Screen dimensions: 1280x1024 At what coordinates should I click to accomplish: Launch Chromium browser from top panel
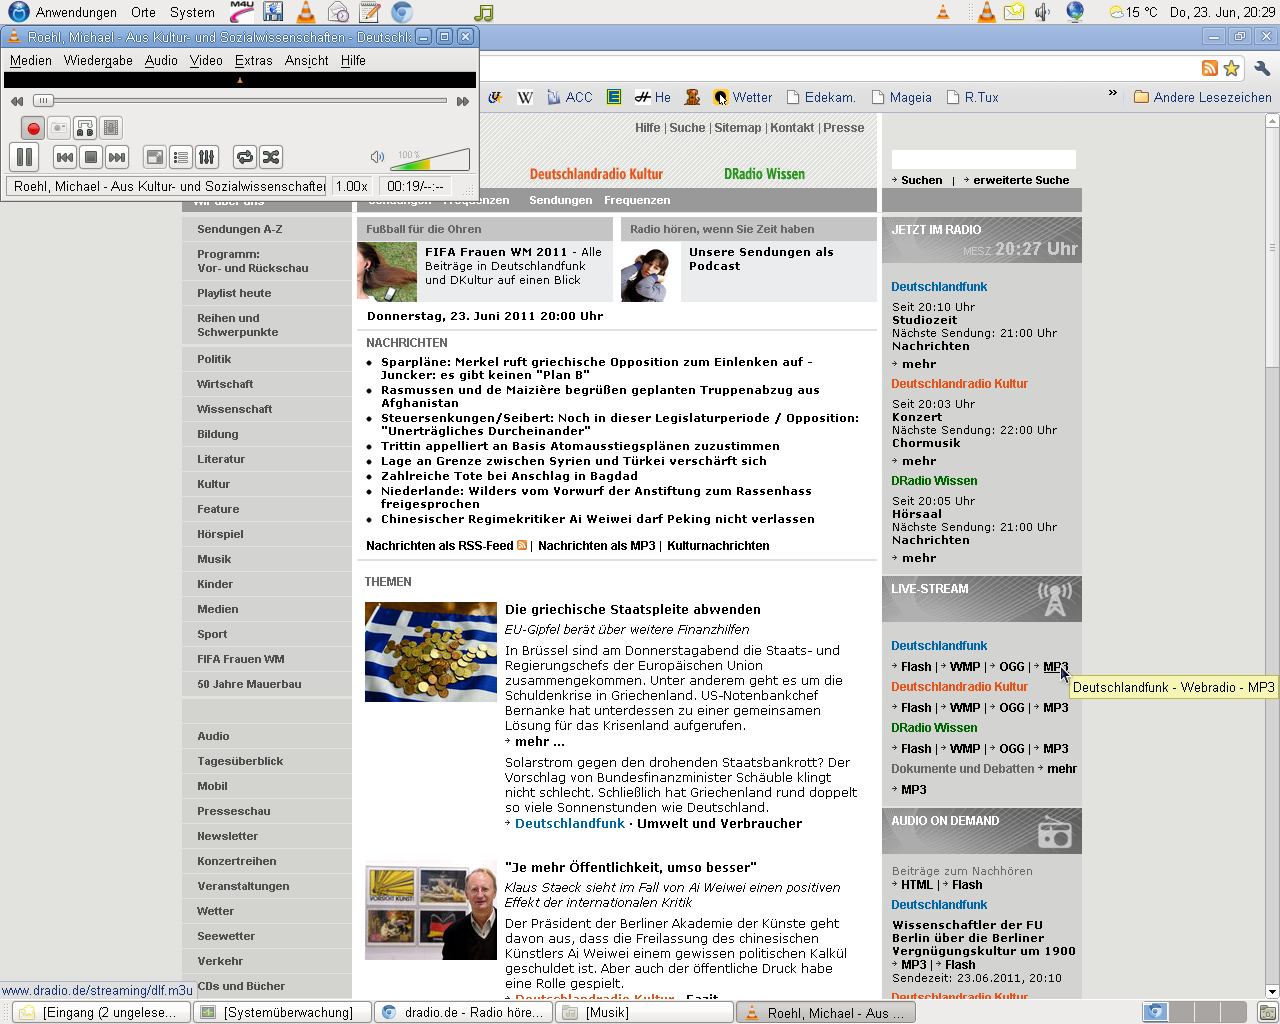402,12
